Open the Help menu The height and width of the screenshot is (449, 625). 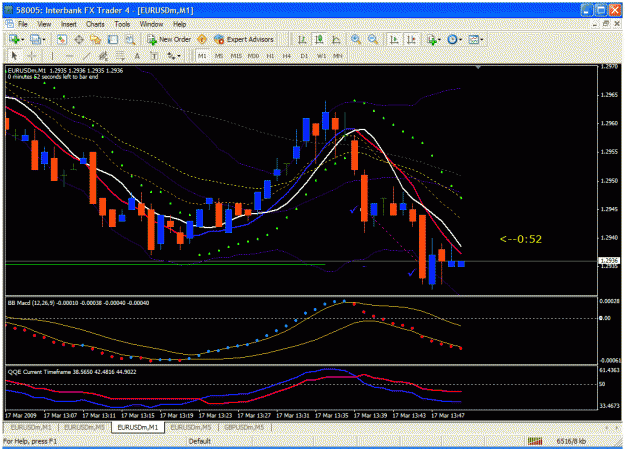[x=179, y=24]
